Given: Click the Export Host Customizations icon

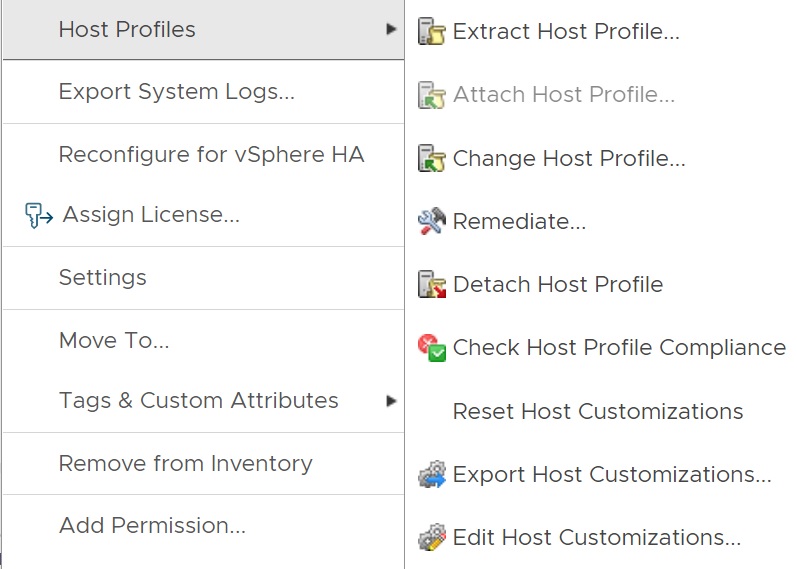Looking at the screenshot, I should [431, 474].
